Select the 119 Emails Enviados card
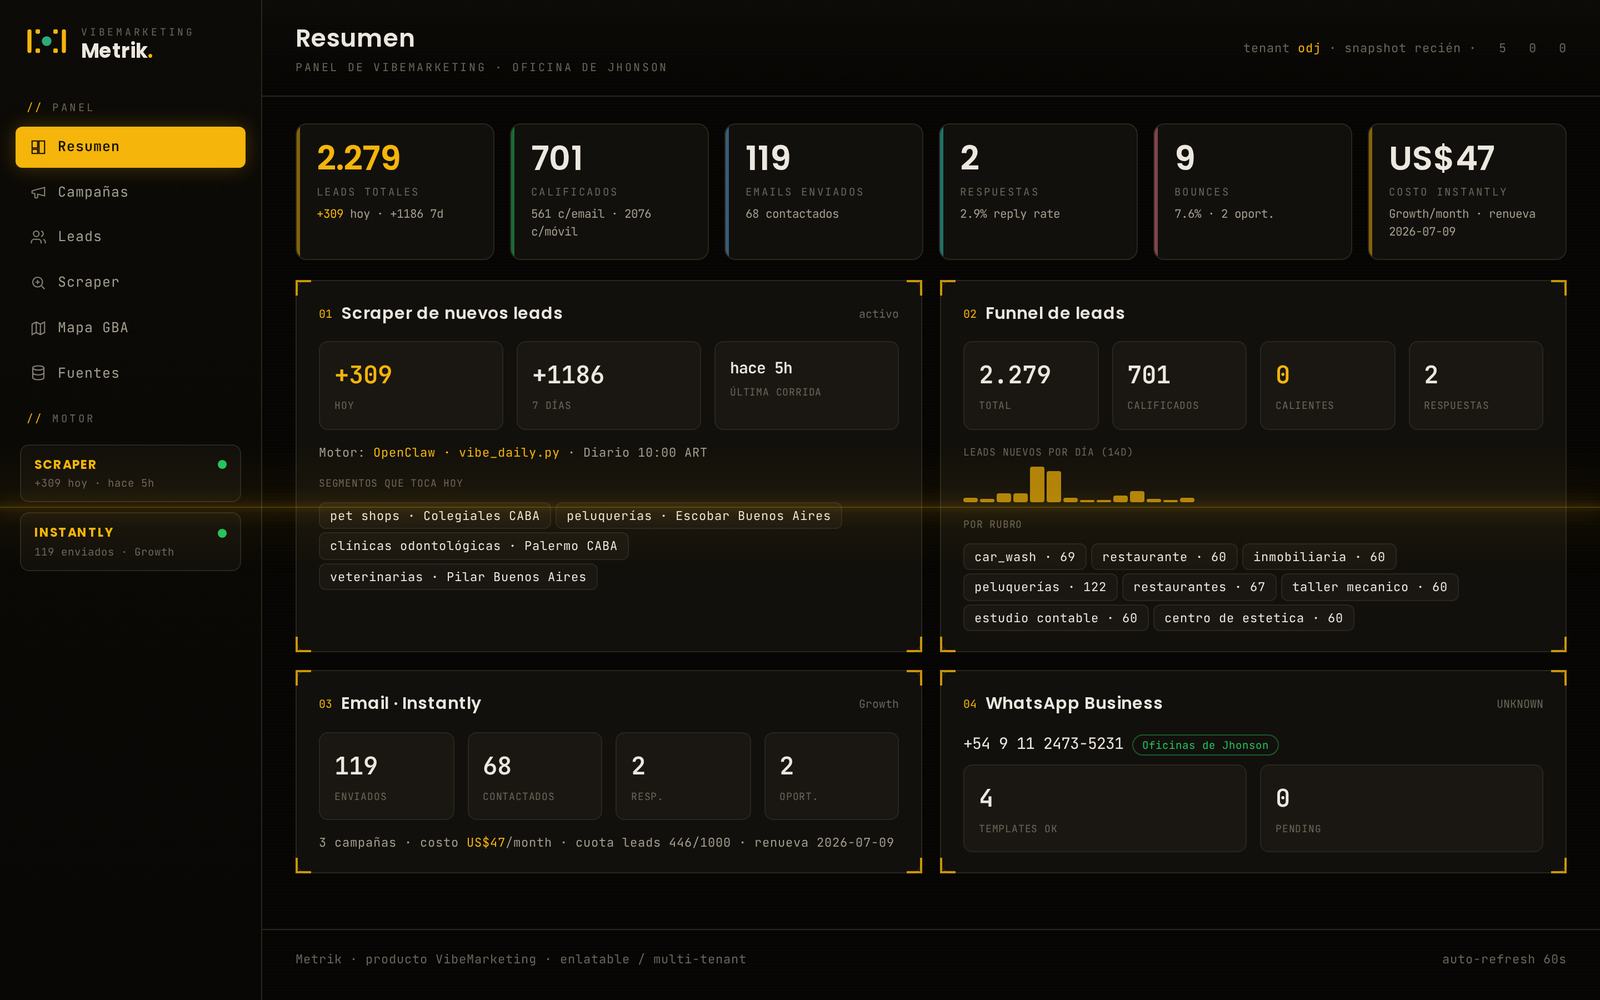1600x1000 pixels. pyautogui.click(x=824, y=192)
